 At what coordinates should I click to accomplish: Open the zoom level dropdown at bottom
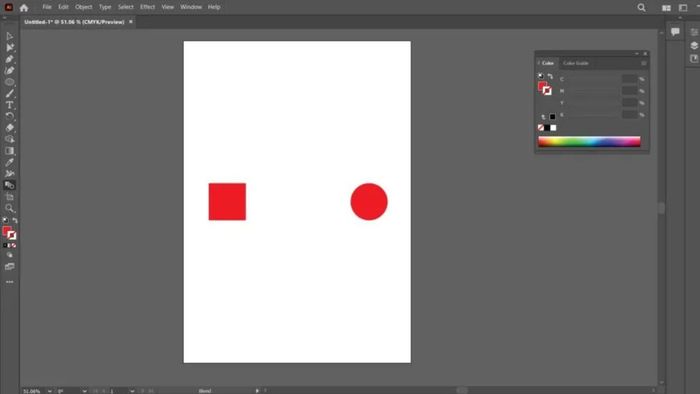(49, 391)
